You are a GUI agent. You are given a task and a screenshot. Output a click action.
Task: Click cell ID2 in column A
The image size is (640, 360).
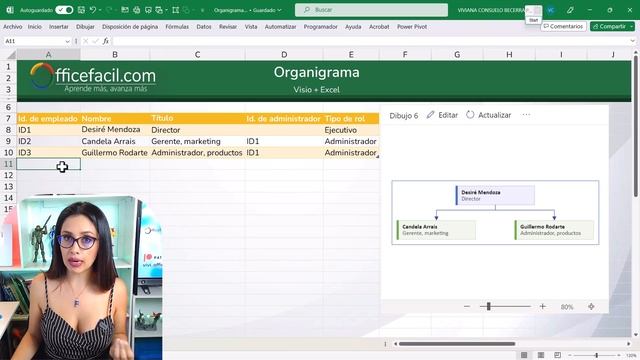(x=48, y=141)
